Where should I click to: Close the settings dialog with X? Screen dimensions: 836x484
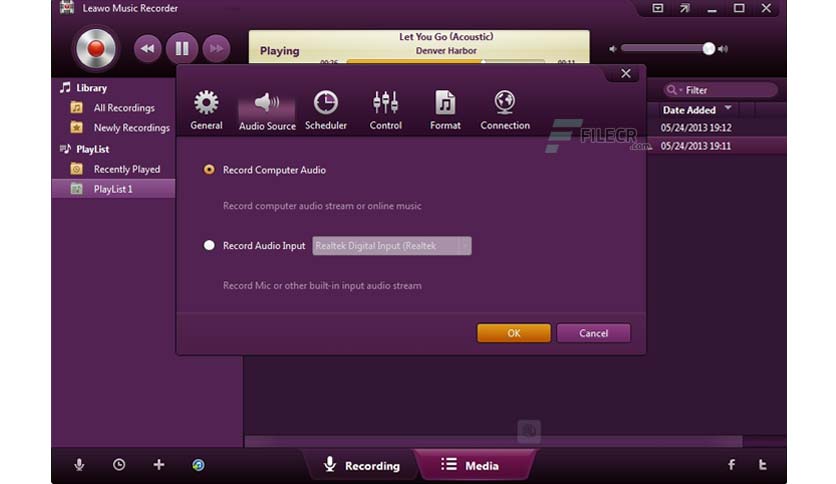pos(626,74)
